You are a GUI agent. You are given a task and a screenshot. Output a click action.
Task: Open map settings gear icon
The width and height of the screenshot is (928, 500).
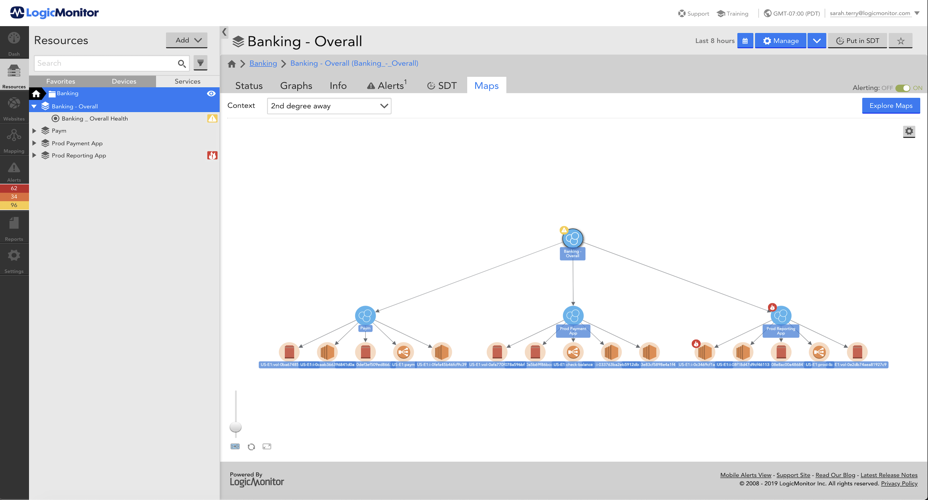[x=909, y=131]
